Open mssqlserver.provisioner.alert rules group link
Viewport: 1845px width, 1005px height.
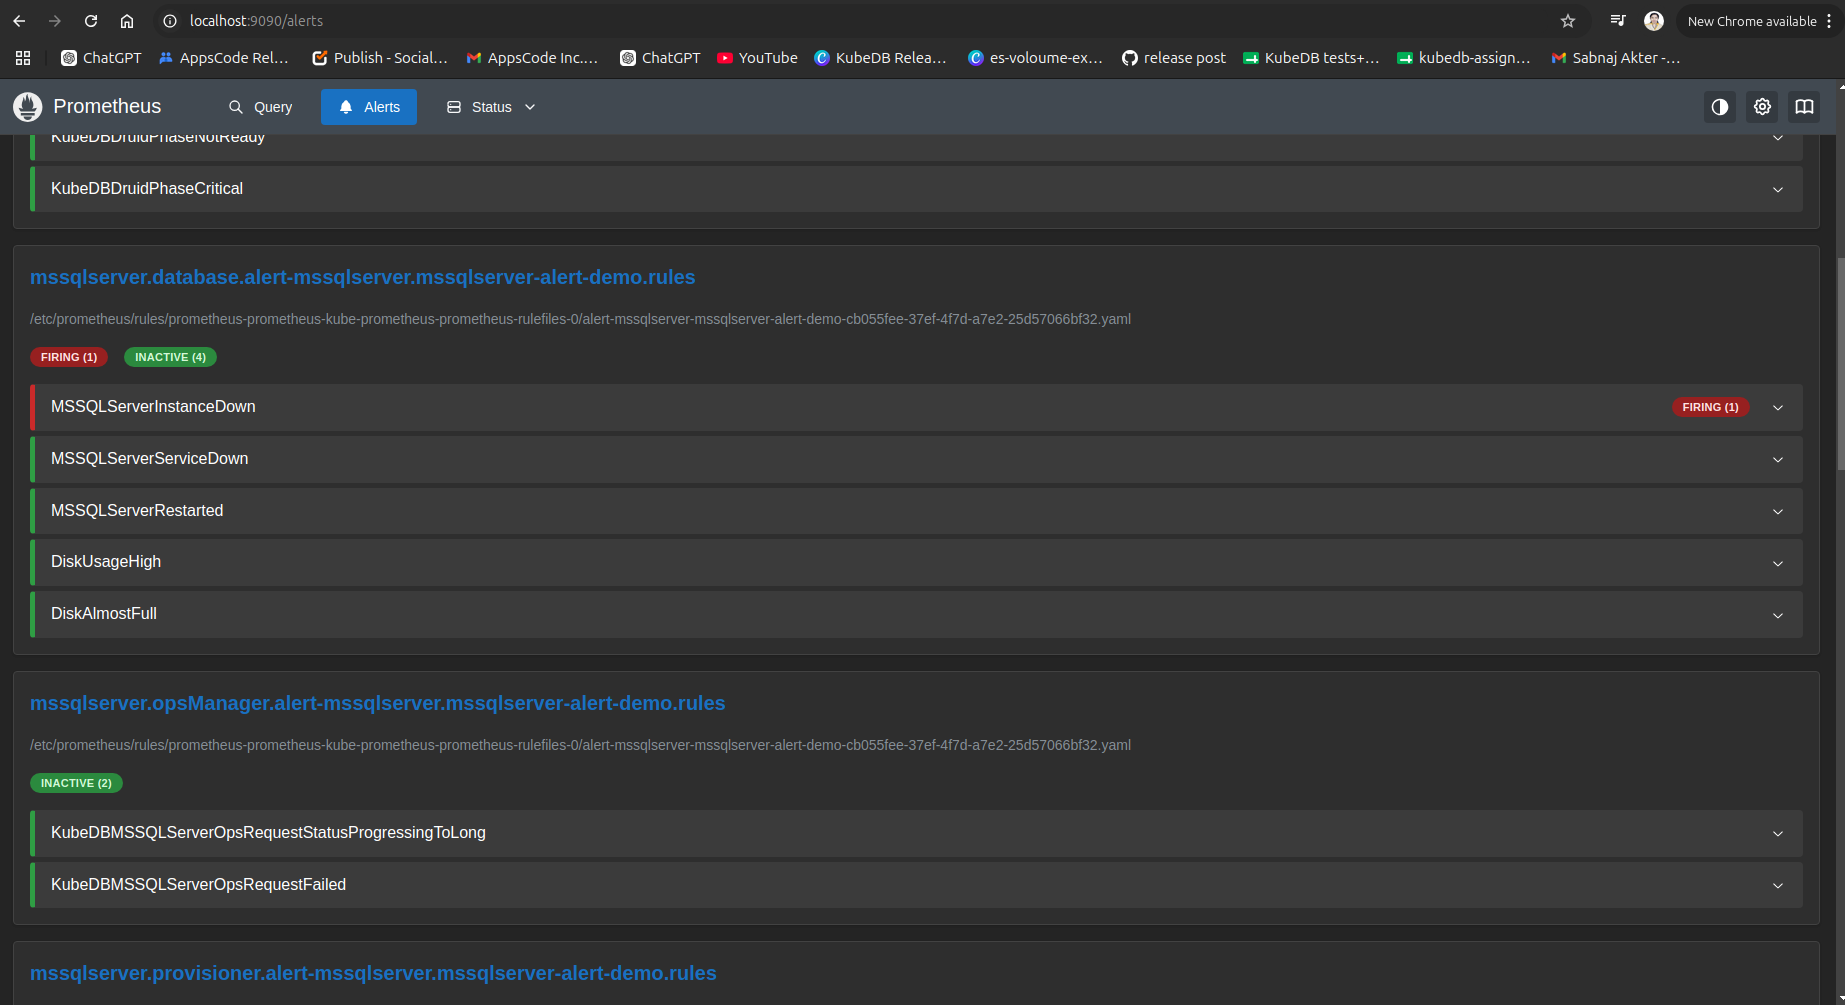[373, 973]
